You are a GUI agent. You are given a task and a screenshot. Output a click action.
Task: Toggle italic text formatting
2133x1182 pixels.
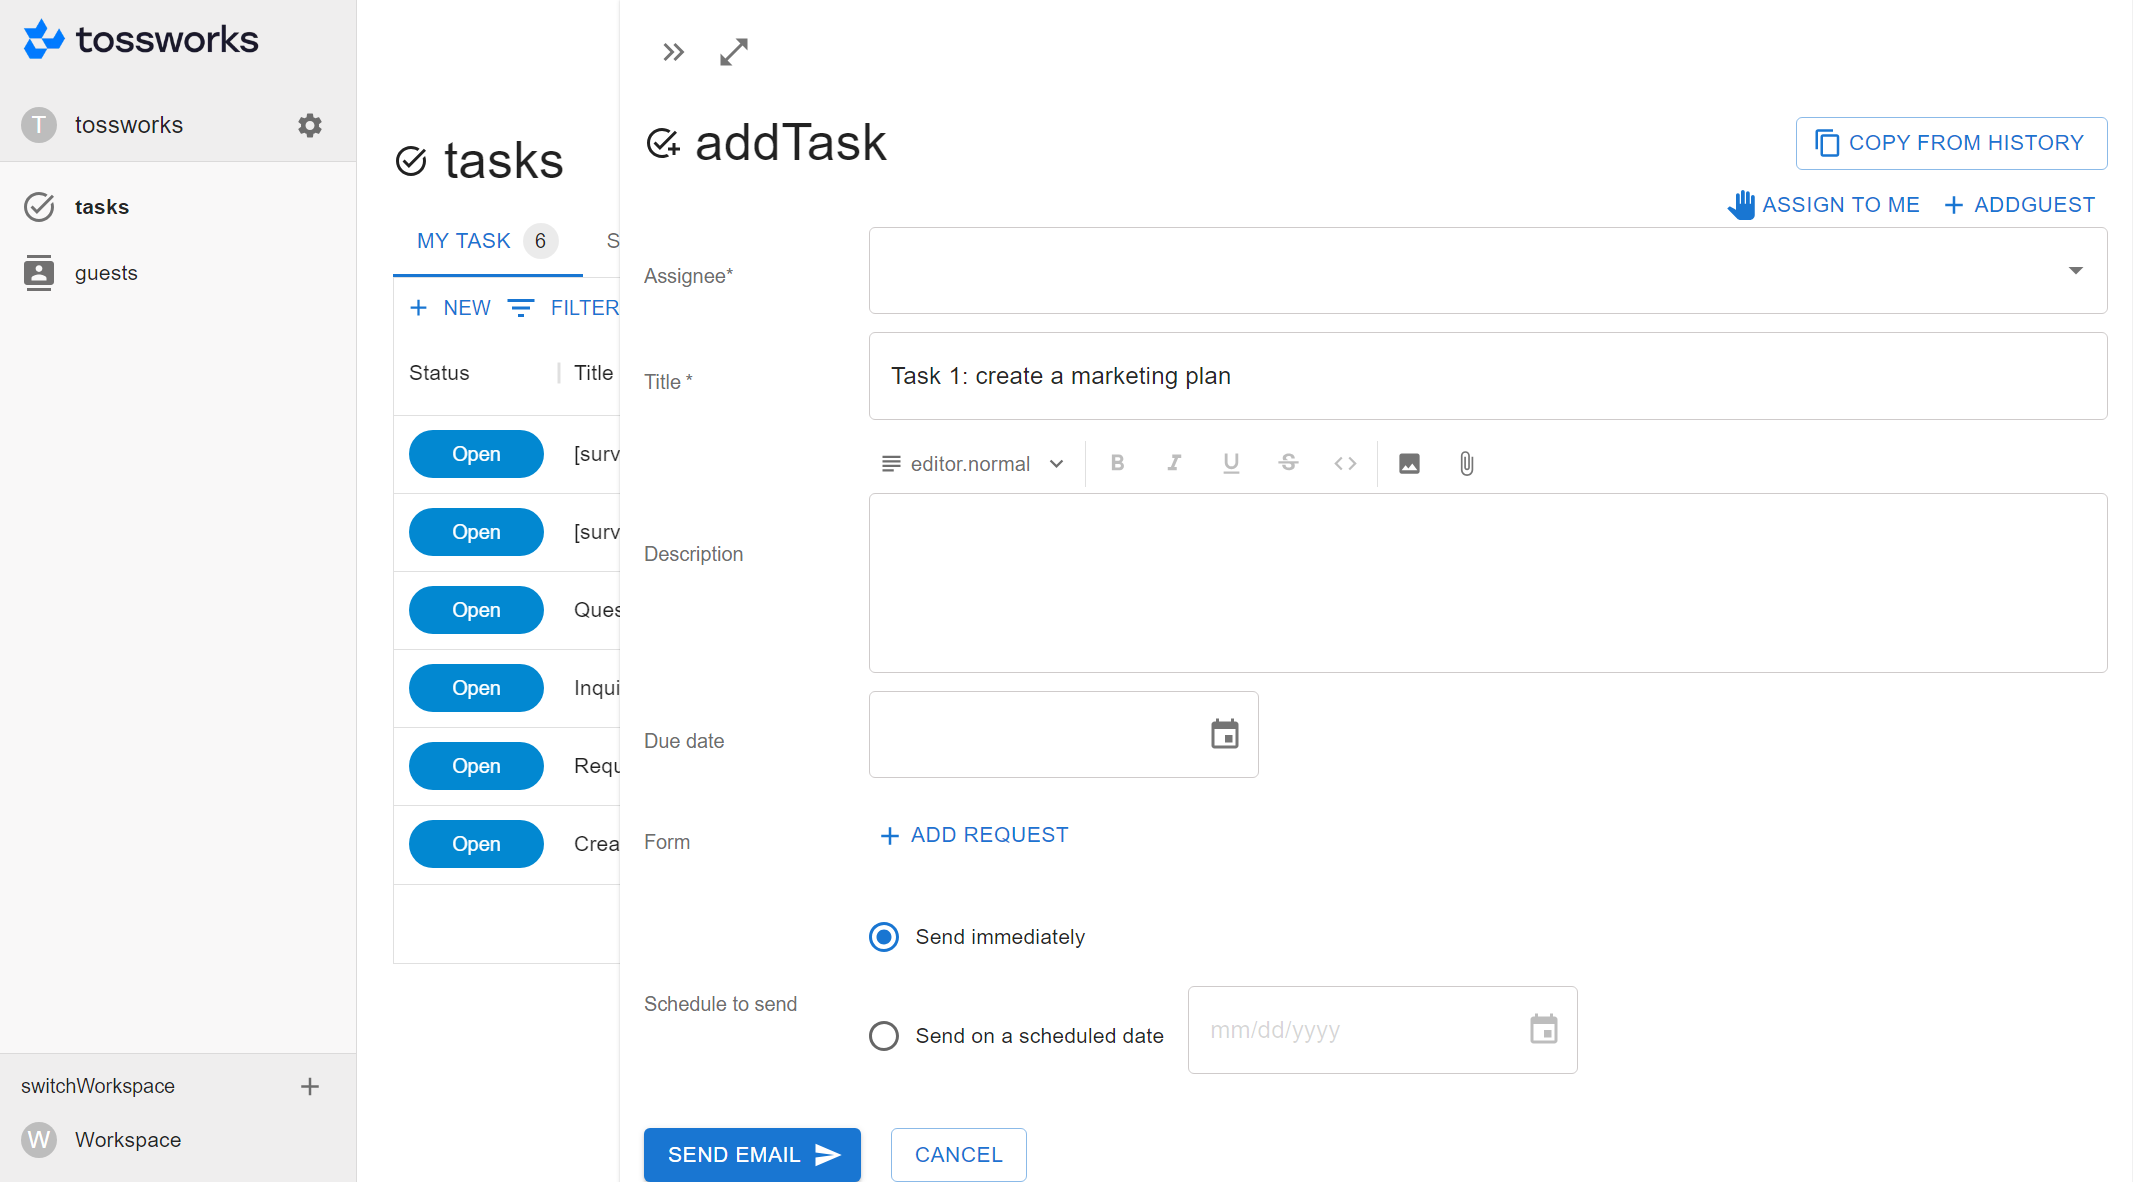tap(1174, 463)
